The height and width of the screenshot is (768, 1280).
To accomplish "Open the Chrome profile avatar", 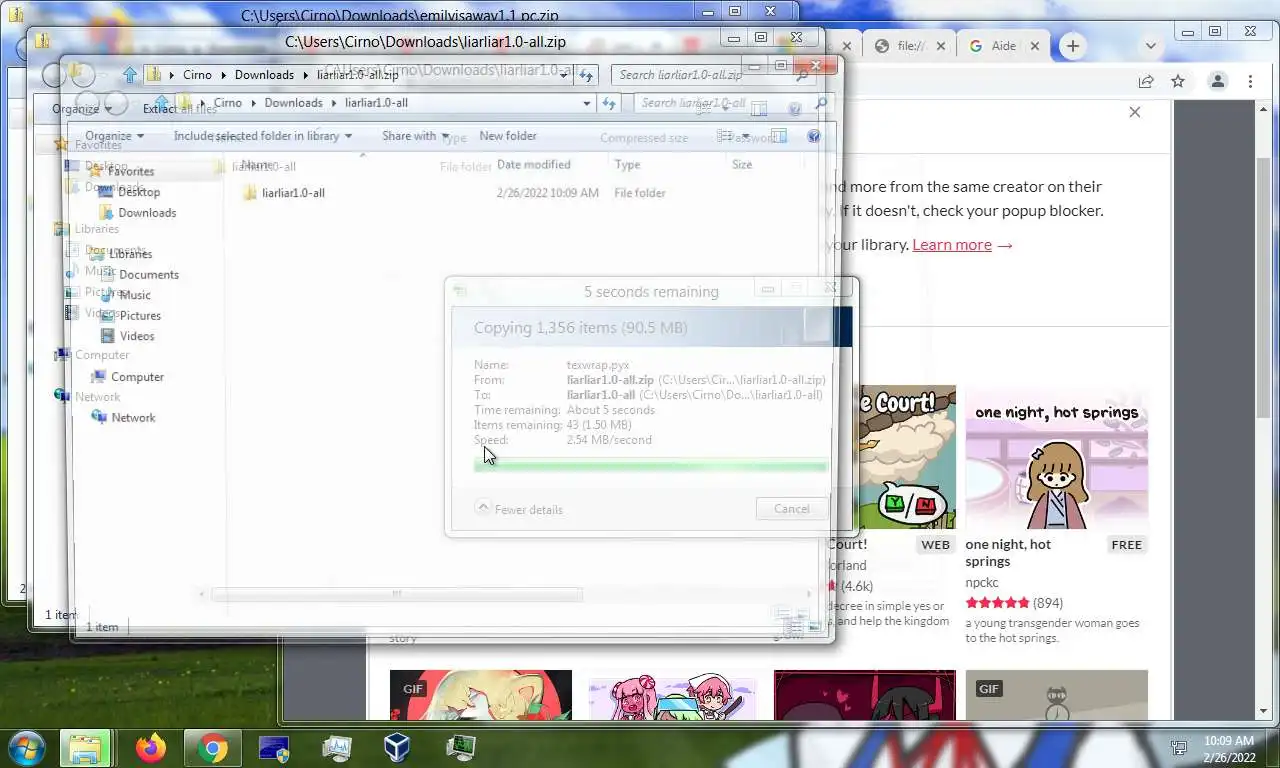I will [1217, 82].
